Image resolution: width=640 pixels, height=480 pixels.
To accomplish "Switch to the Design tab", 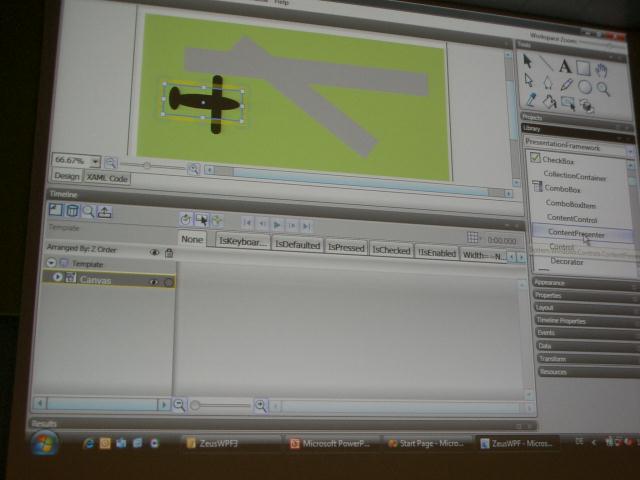I will point(65,177).
